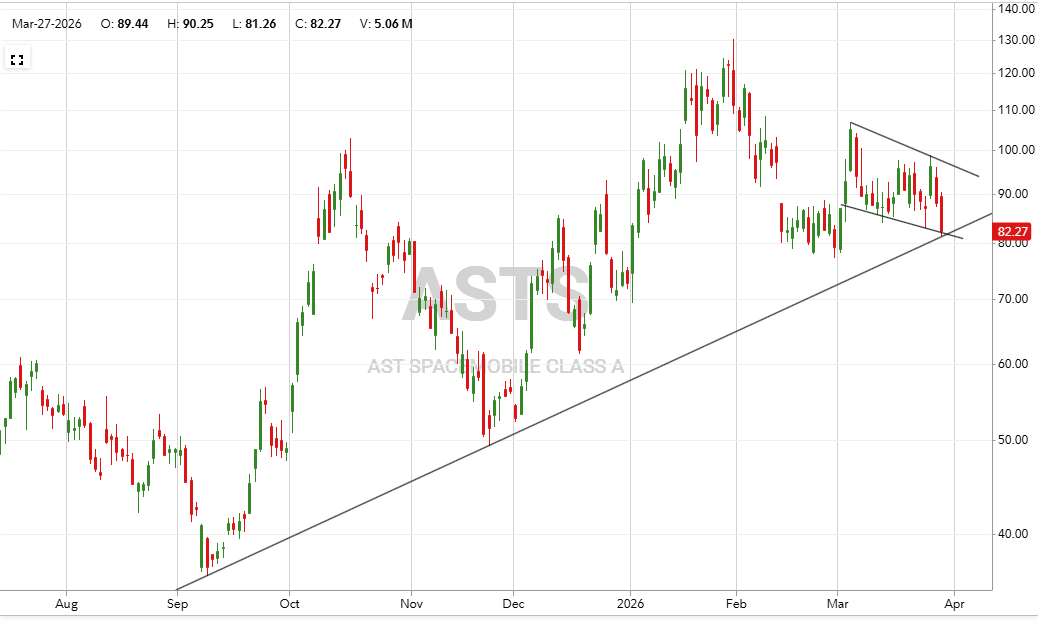This screenshot has width=1040, height=624.
Task: Click the date label Mar-27-2026
Action: point(46,24)
